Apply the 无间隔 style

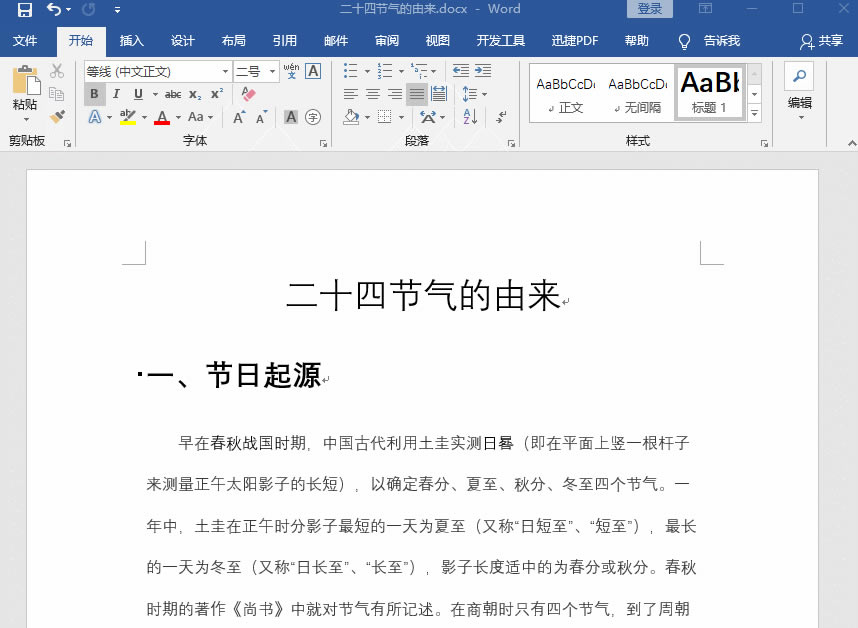tap(637, 94)
